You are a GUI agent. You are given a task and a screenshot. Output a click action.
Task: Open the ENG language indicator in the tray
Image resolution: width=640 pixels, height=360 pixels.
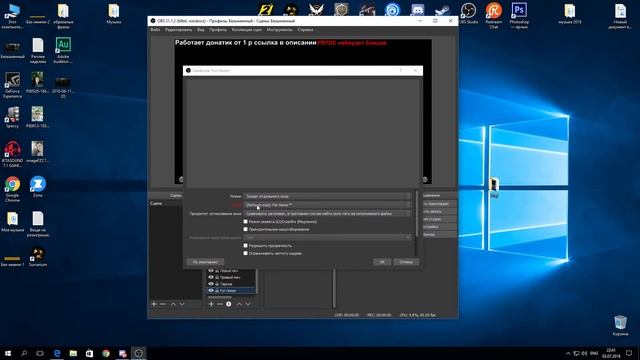(x=594, y=353)
